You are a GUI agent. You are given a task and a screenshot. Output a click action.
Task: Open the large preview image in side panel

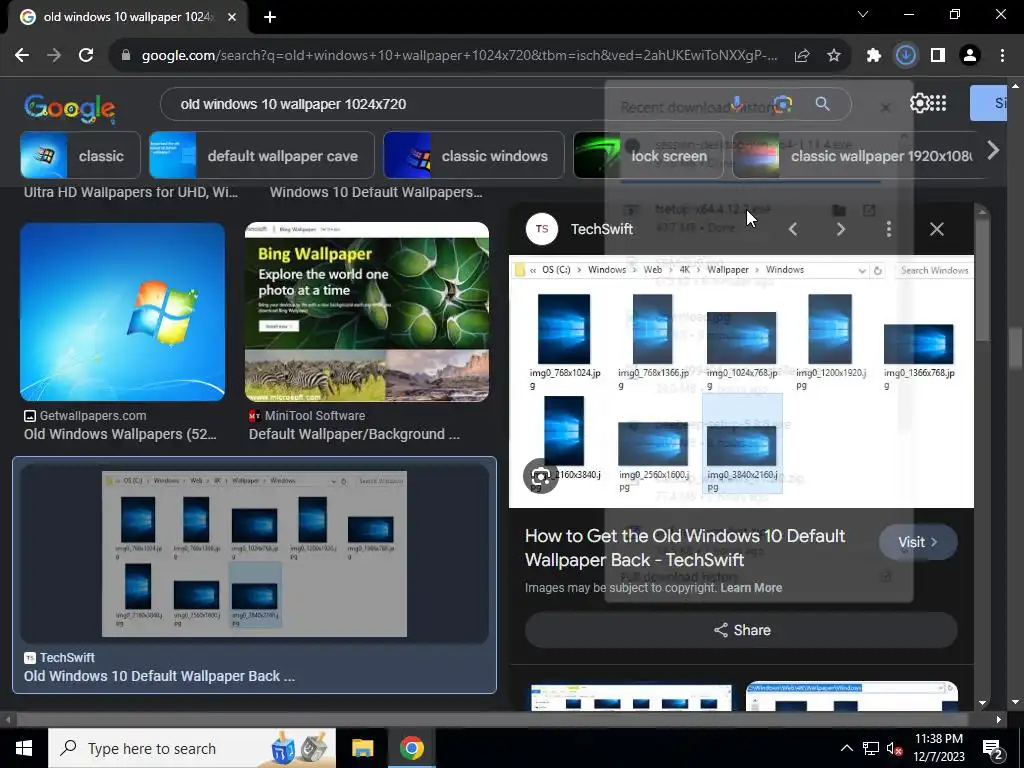pos(741,381)
